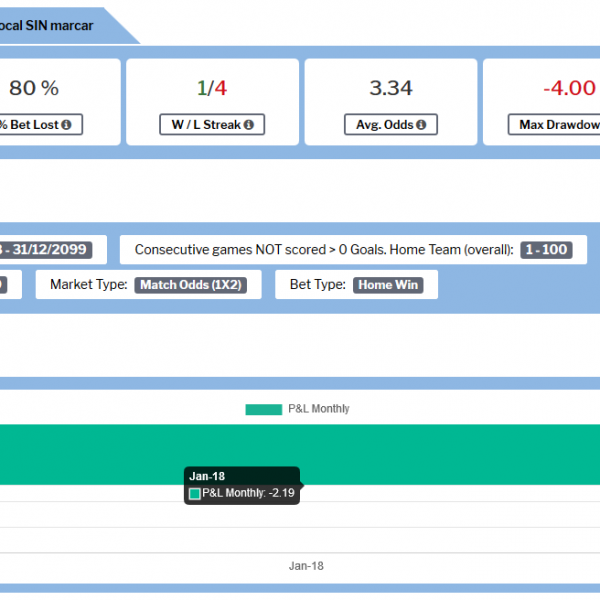Click the 80 % bet lost value

[x=34, y=88]
